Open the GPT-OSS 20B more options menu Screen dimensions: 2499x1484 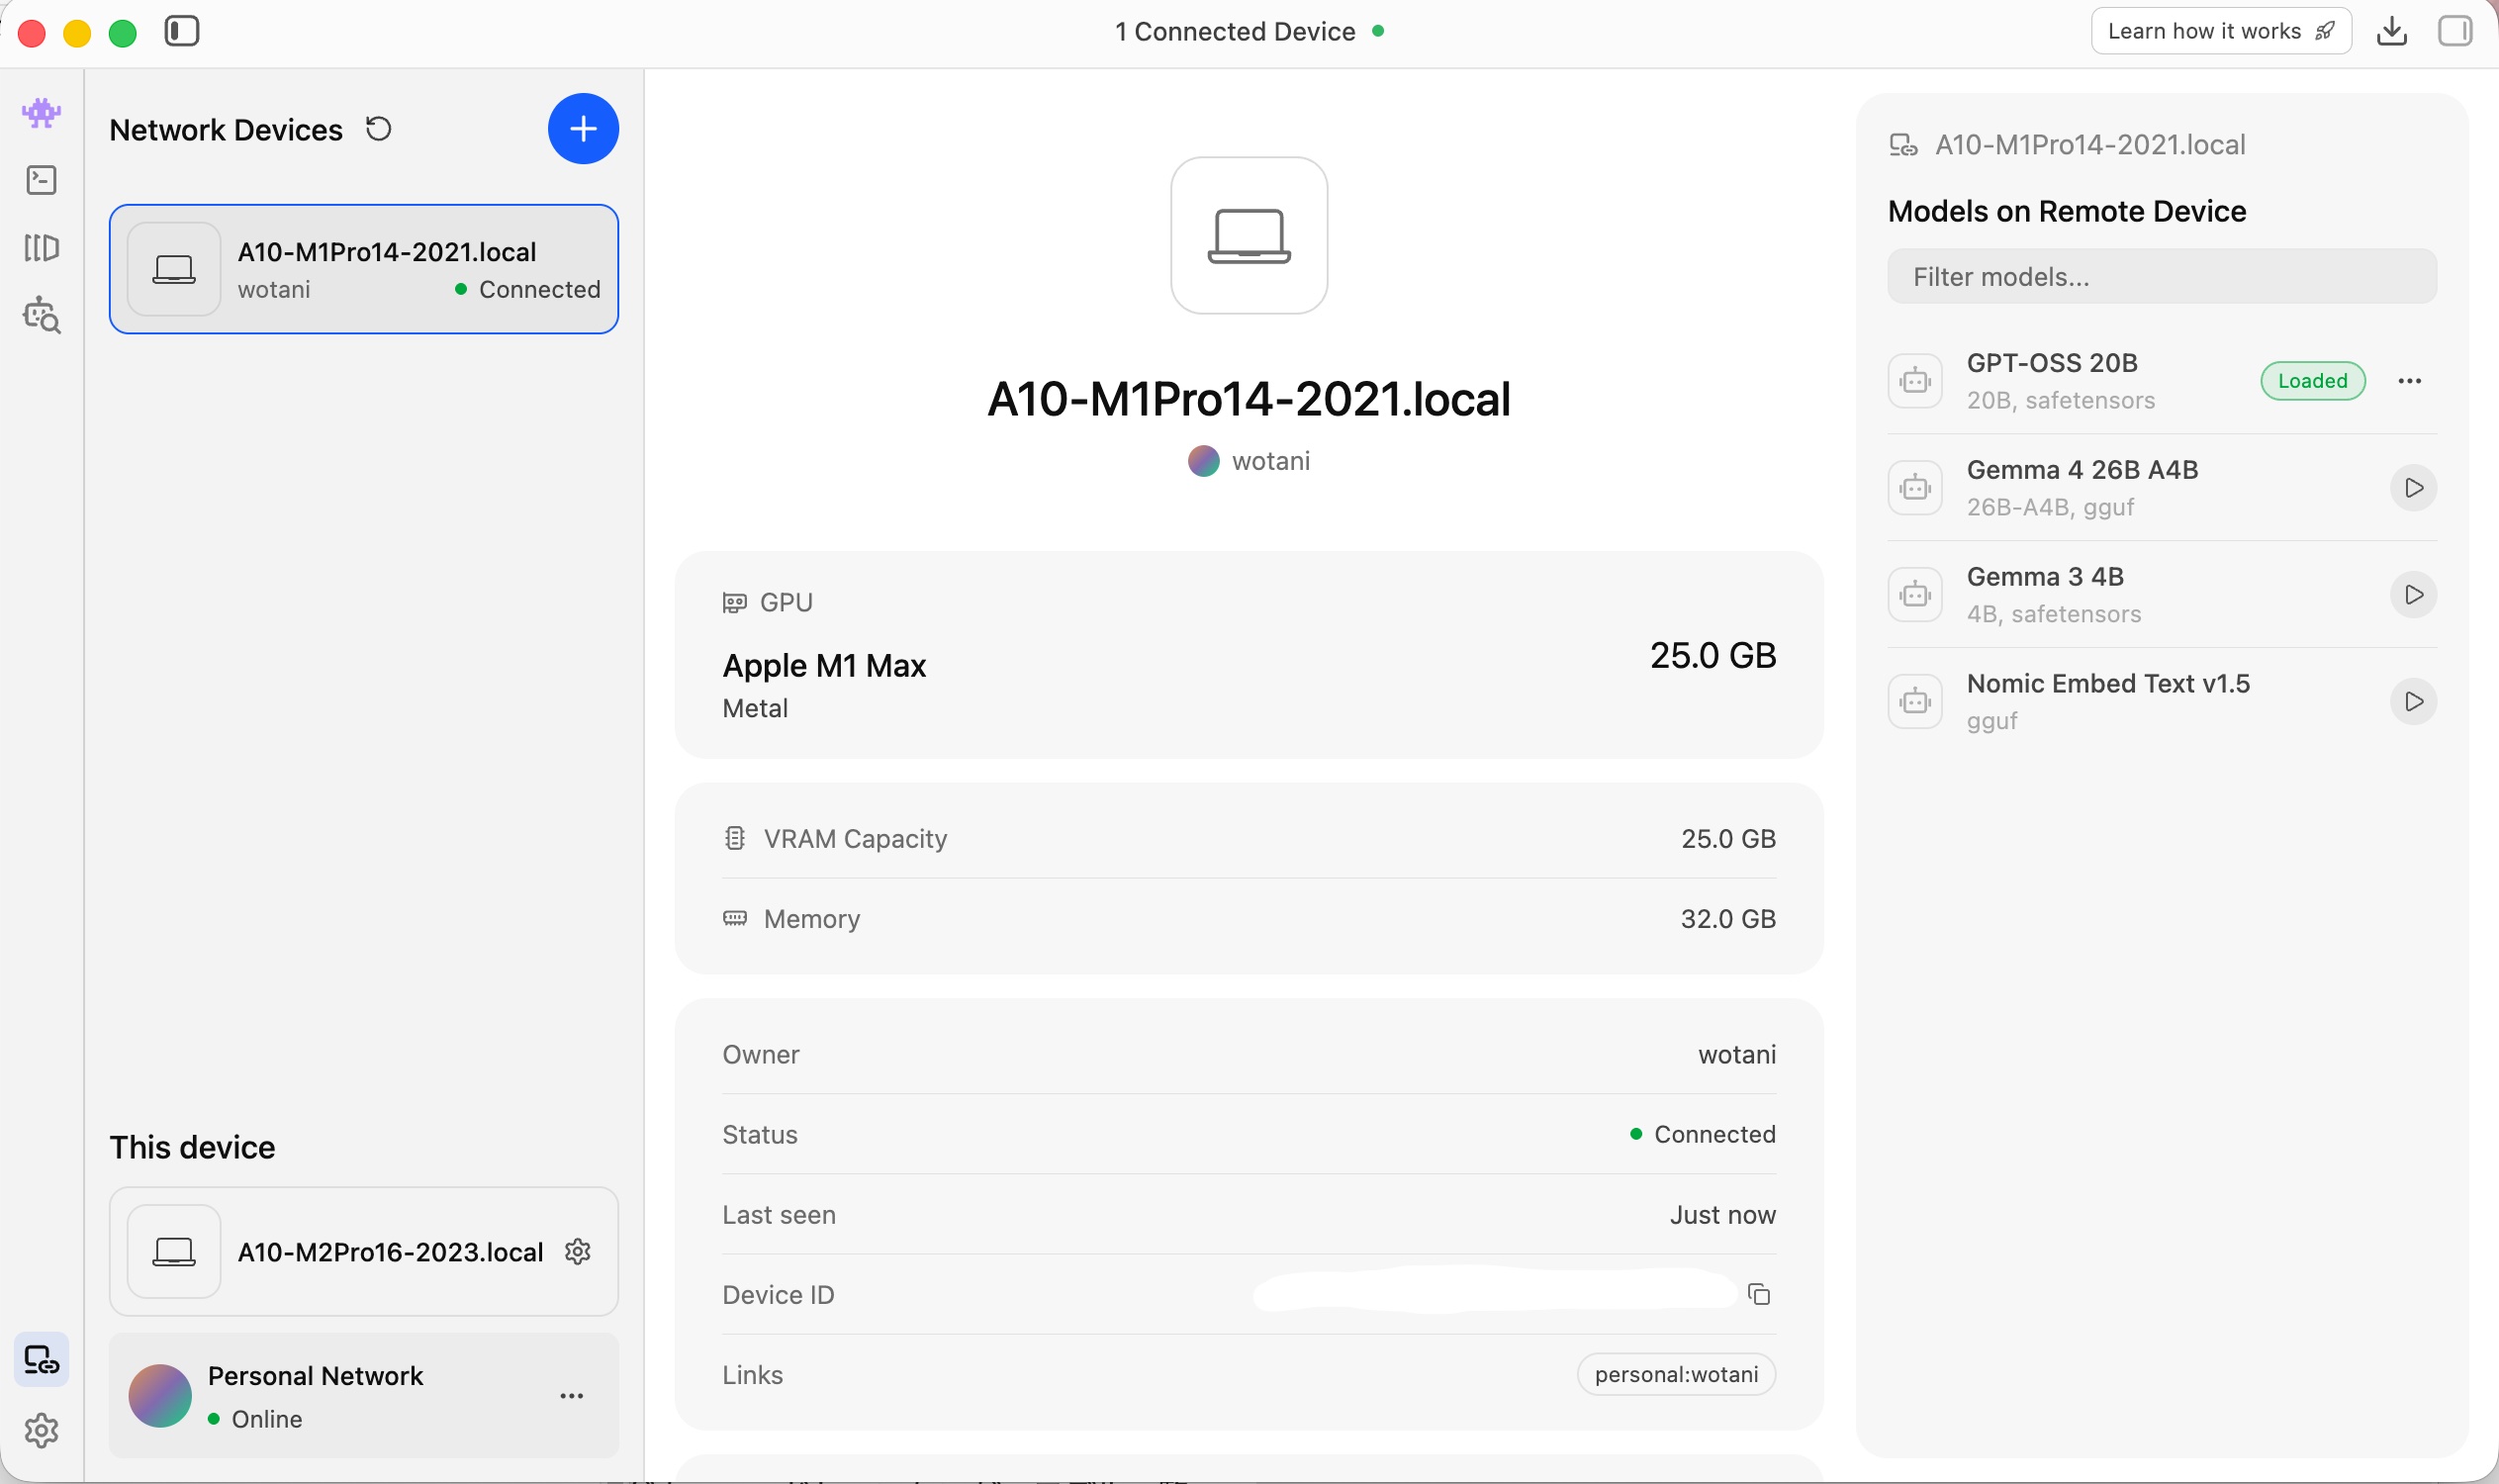2409,381
